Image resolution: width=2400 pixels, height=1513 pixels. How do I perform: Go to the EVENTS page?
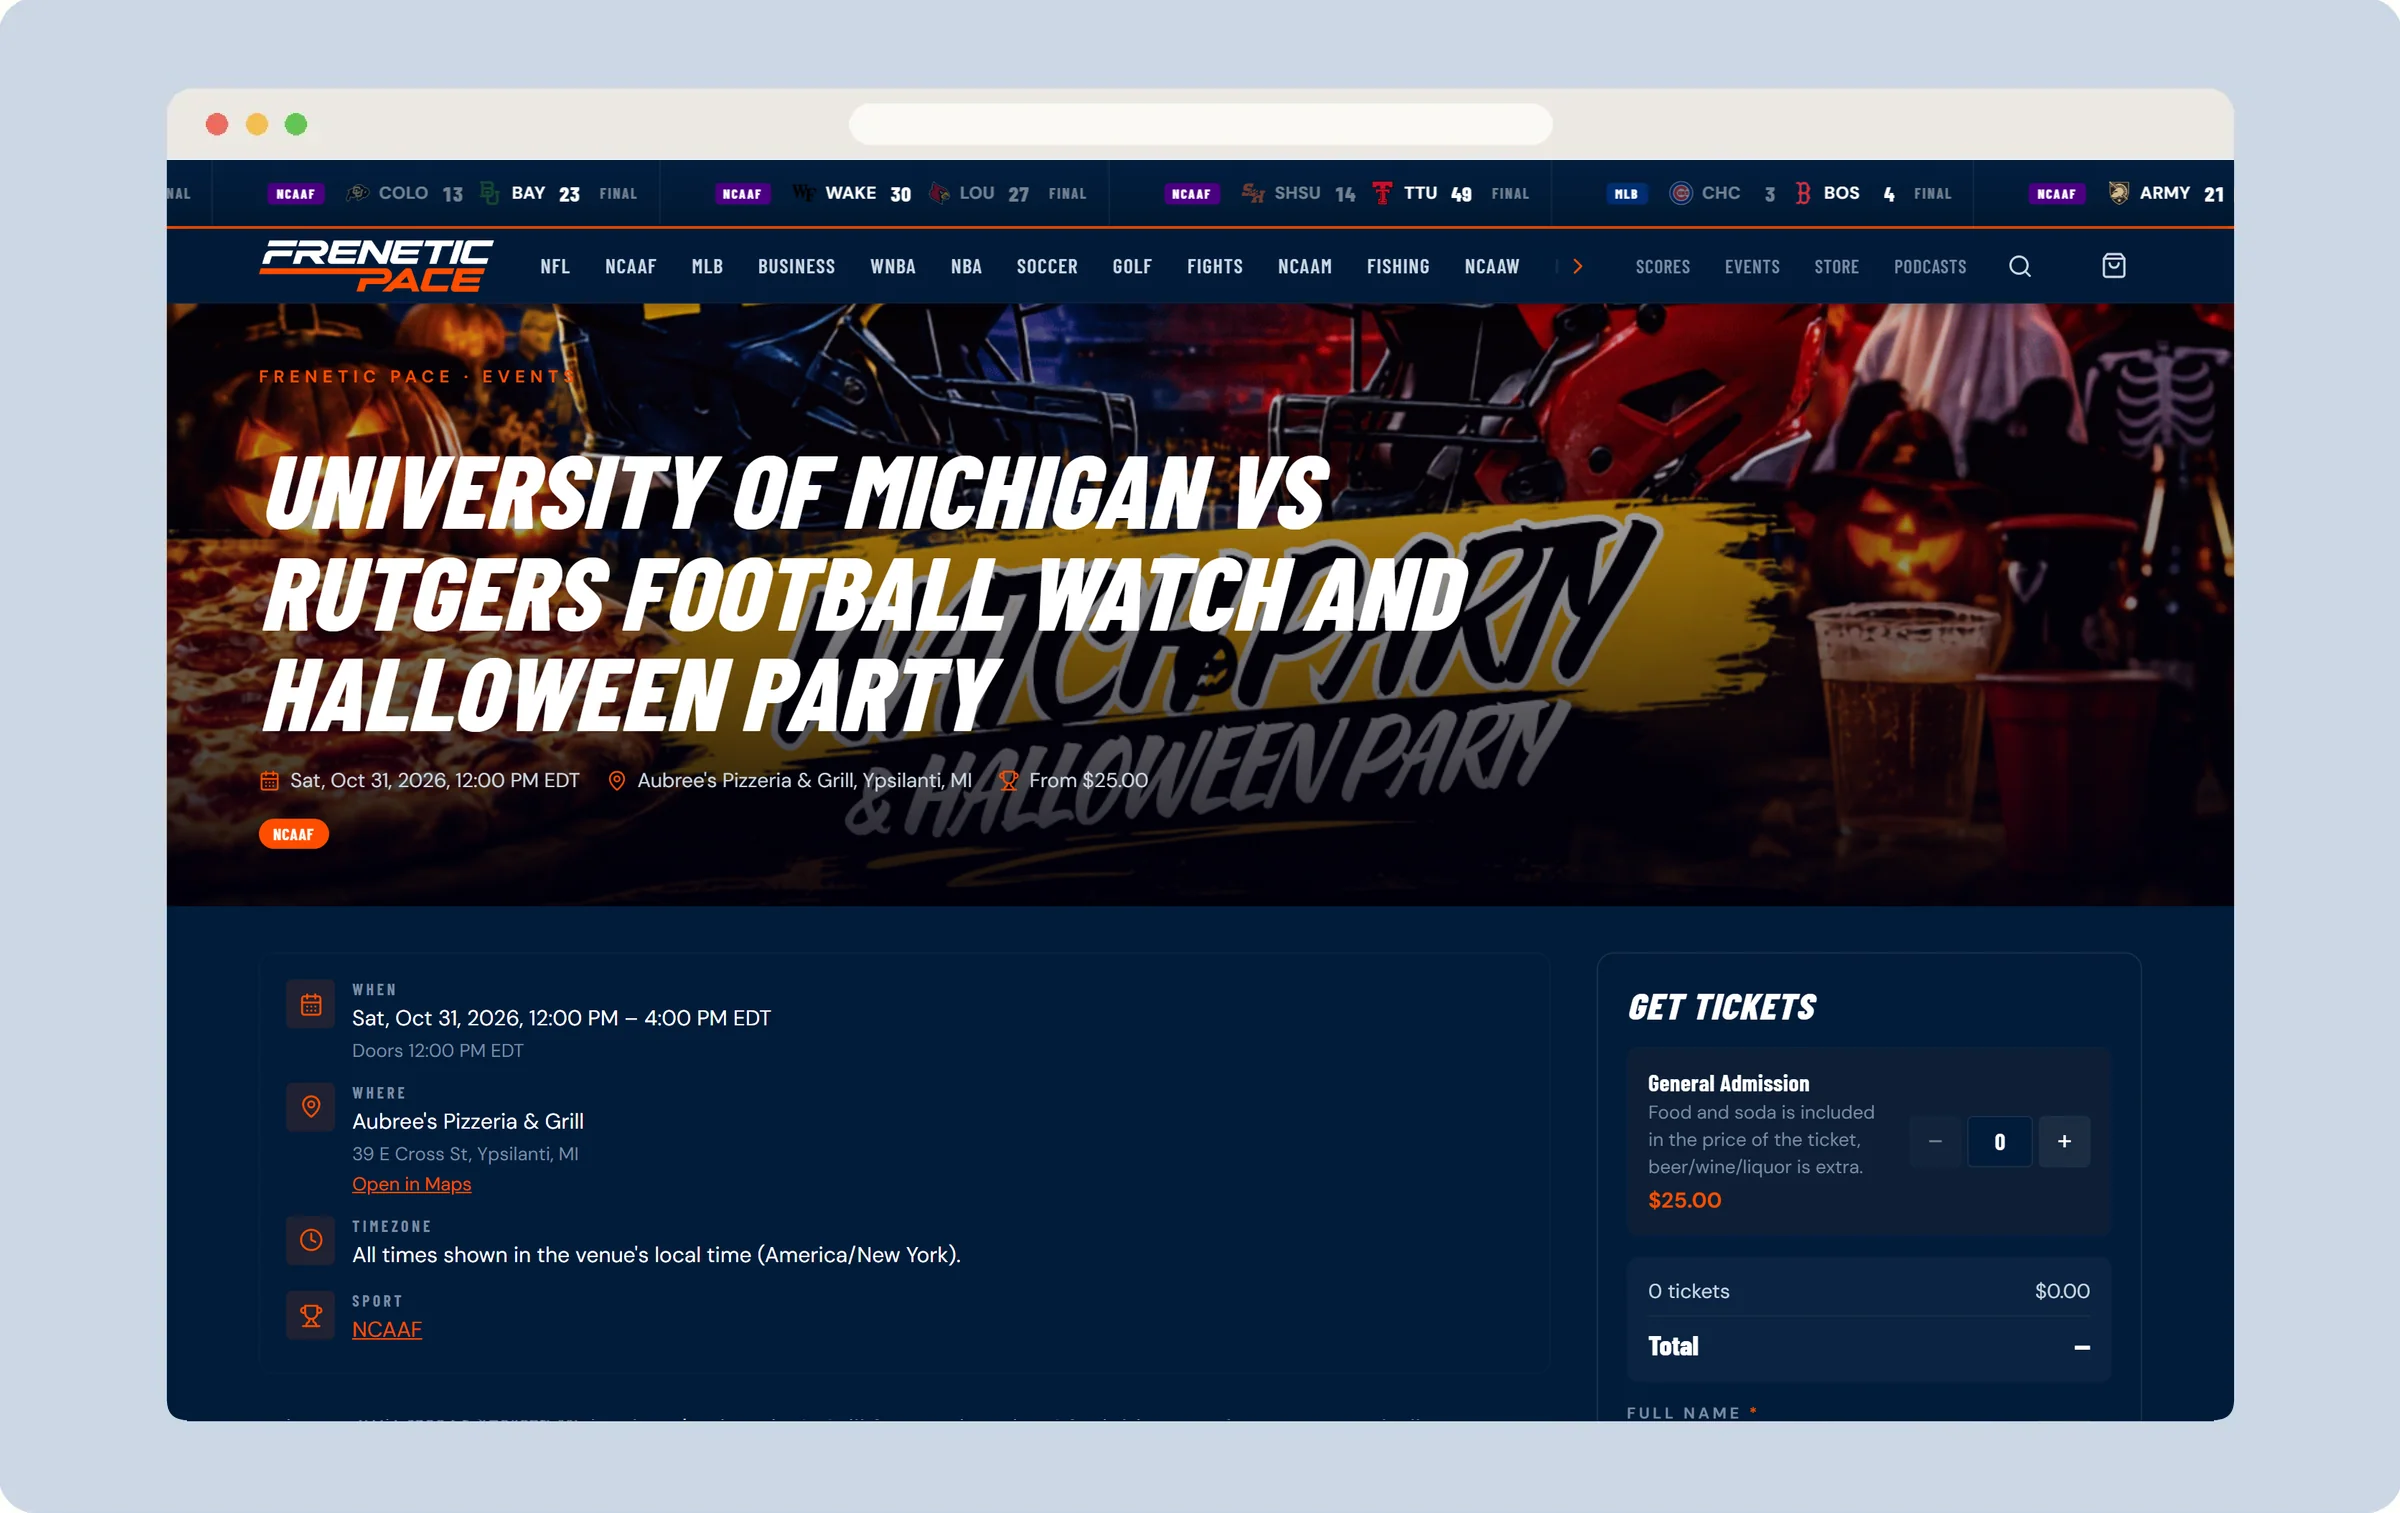tap(1752, 266)
